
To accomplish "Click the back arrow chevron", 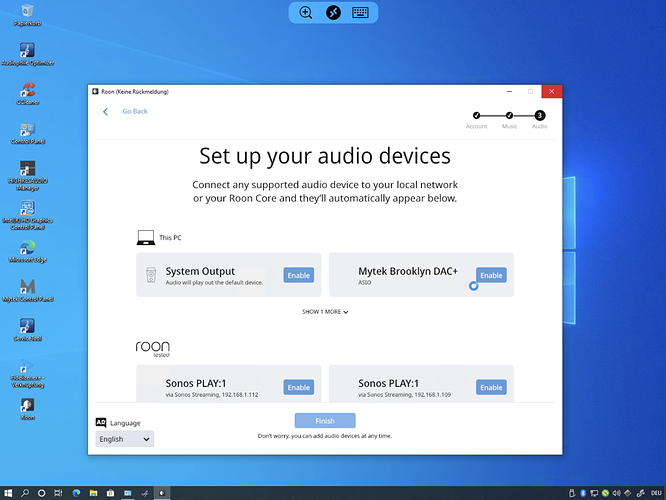I will point(105,111).
